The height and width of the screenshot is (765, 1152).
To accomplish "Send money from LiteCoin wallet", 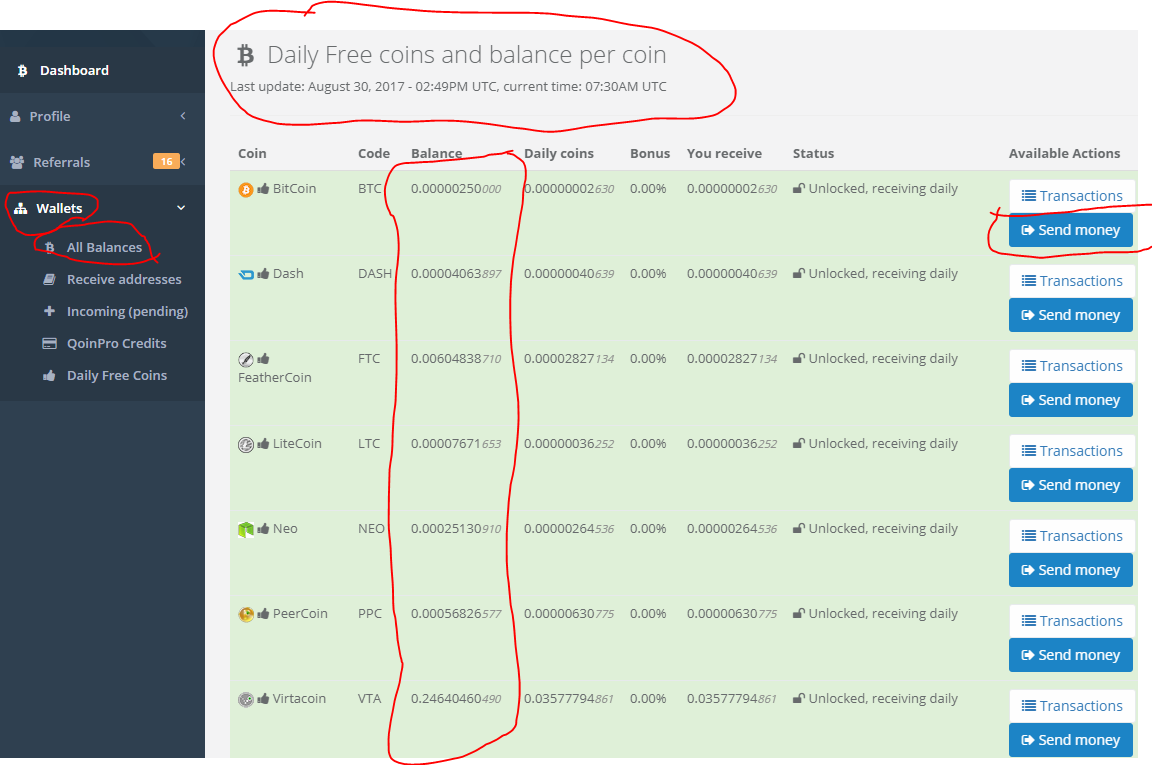I will (1070, 485).
